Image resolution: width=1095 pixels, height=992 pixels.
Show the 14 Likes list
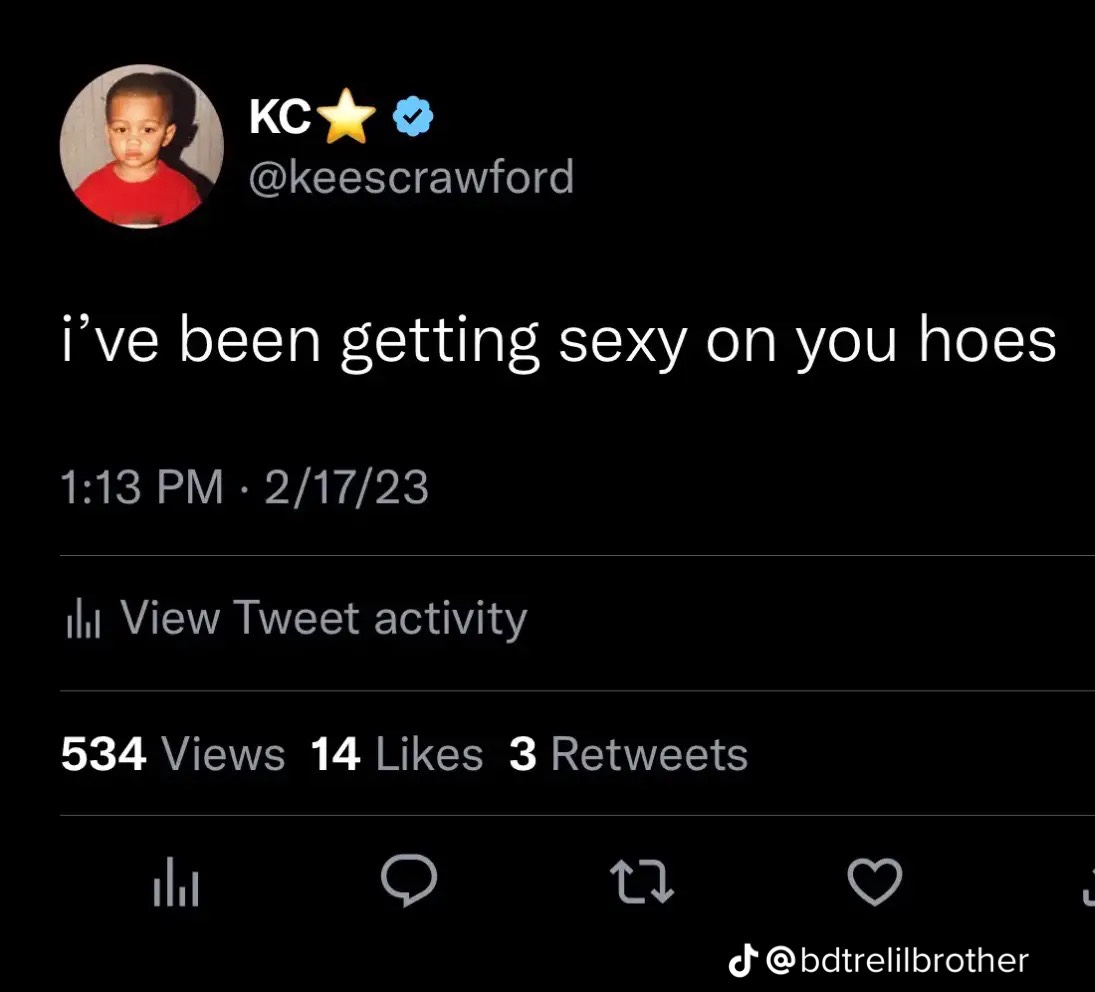pos(396,753)
